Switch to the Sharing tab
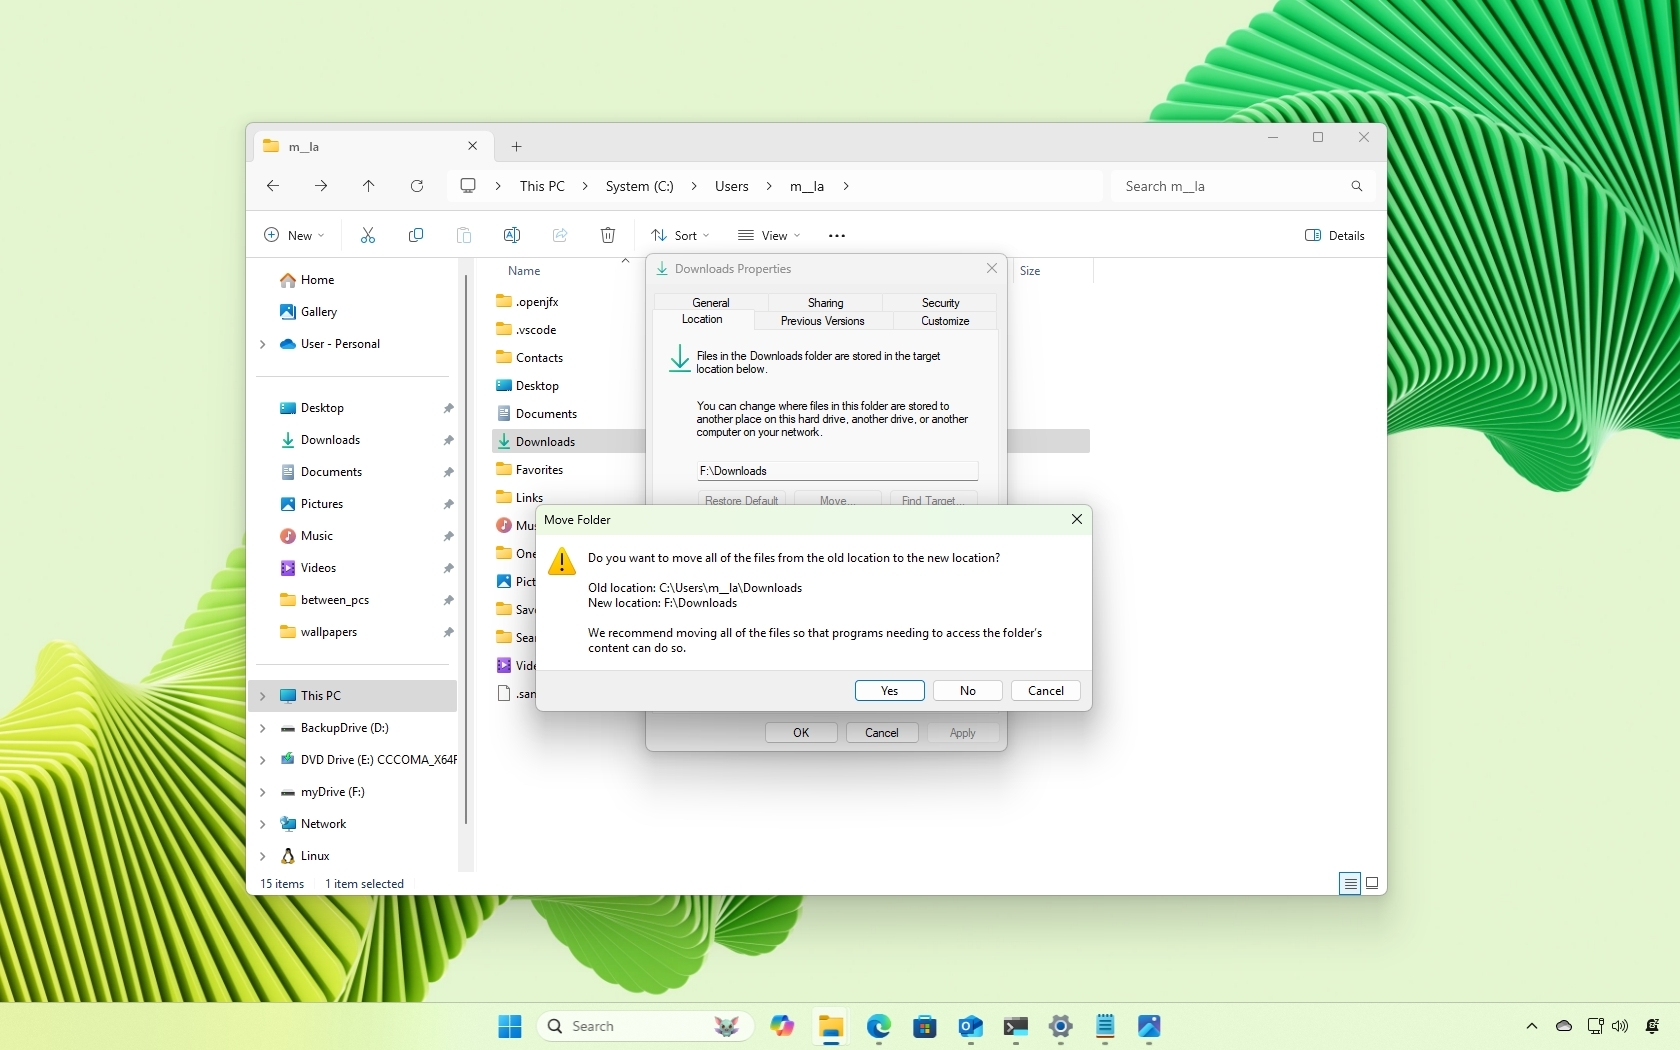 pyautogui.click(x=825, y=303)
